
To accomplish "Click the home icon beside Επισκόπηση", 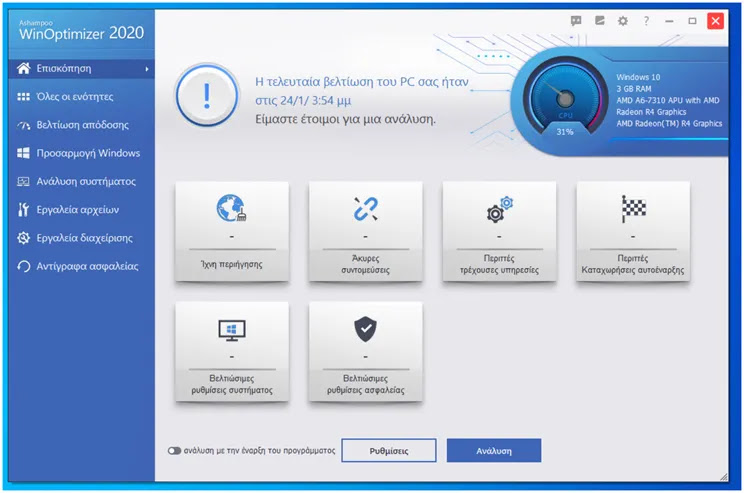I will coord(24,68).
